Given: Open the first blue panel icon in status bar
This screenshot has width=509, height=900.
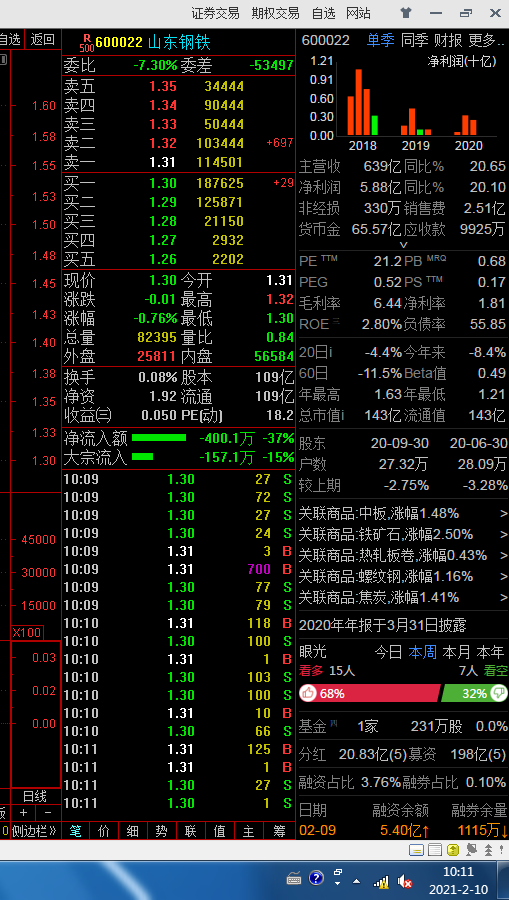Looking at the screenshot, I should (x=416, y=850).
